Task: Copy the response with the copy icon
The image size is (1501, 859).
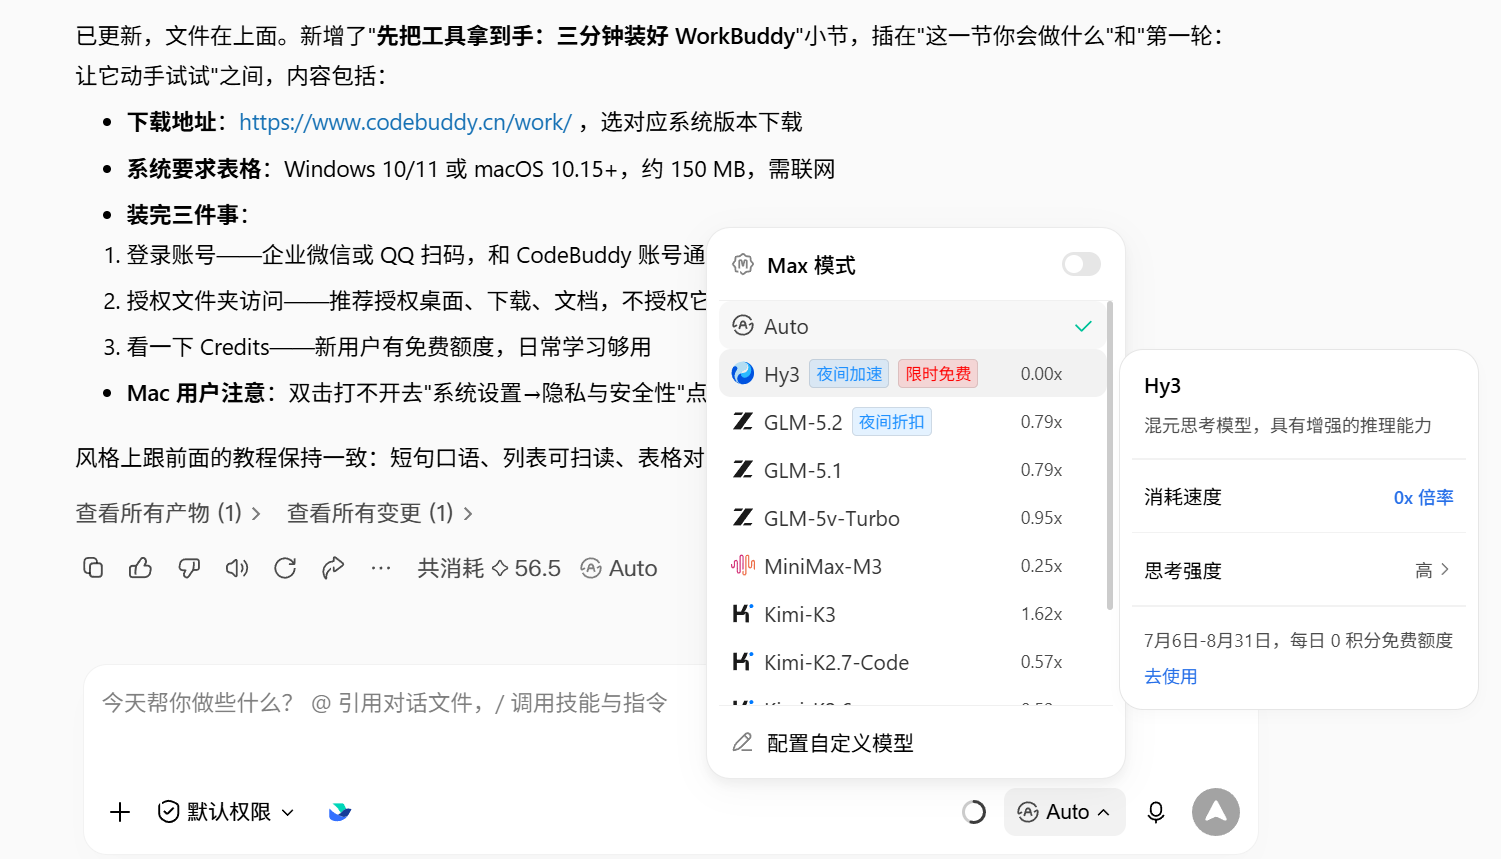Action: [93, 568]
